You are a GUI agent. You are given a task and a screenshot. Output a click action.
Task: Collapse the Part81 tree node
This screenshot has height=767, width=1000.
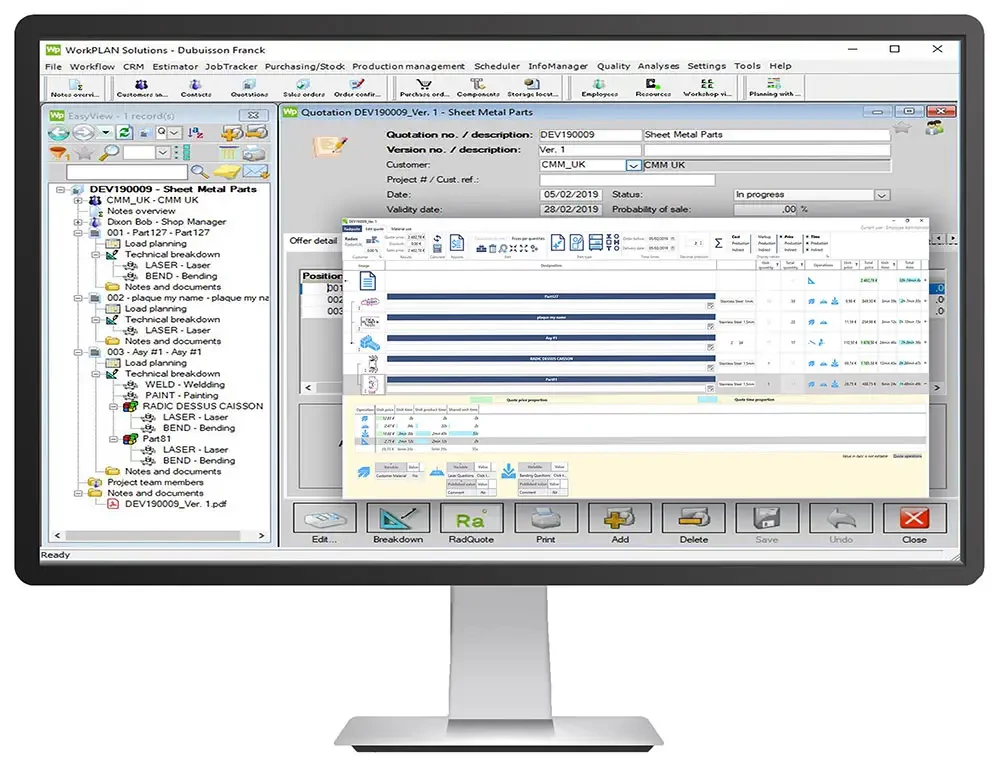pos(114,439)
